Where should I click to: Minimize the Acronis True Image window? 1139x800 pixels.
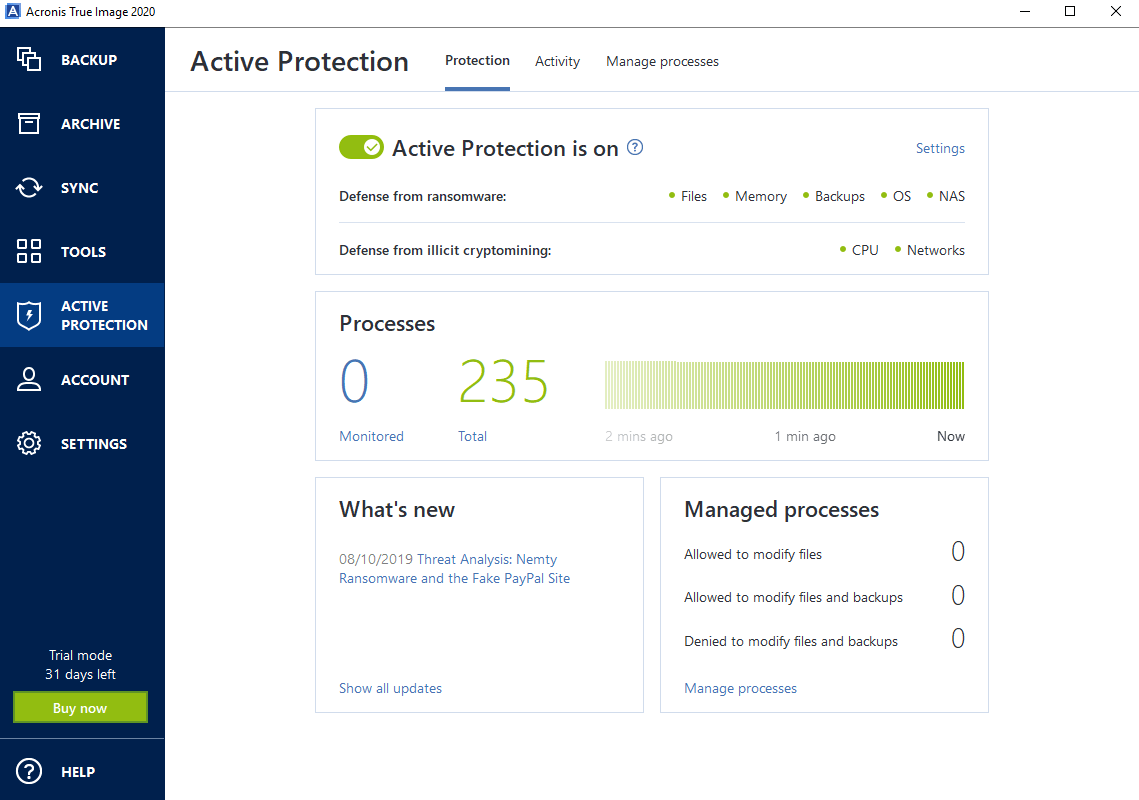[1025, 12]
